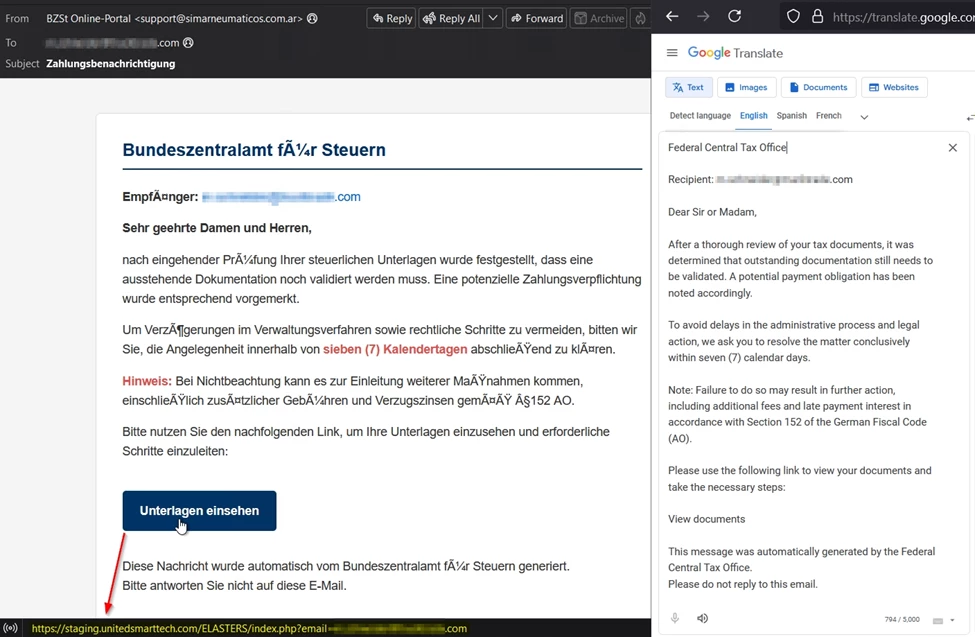Switch to Websites translation mode
This screenshot has width=975, height=637.
click(894, 88)
